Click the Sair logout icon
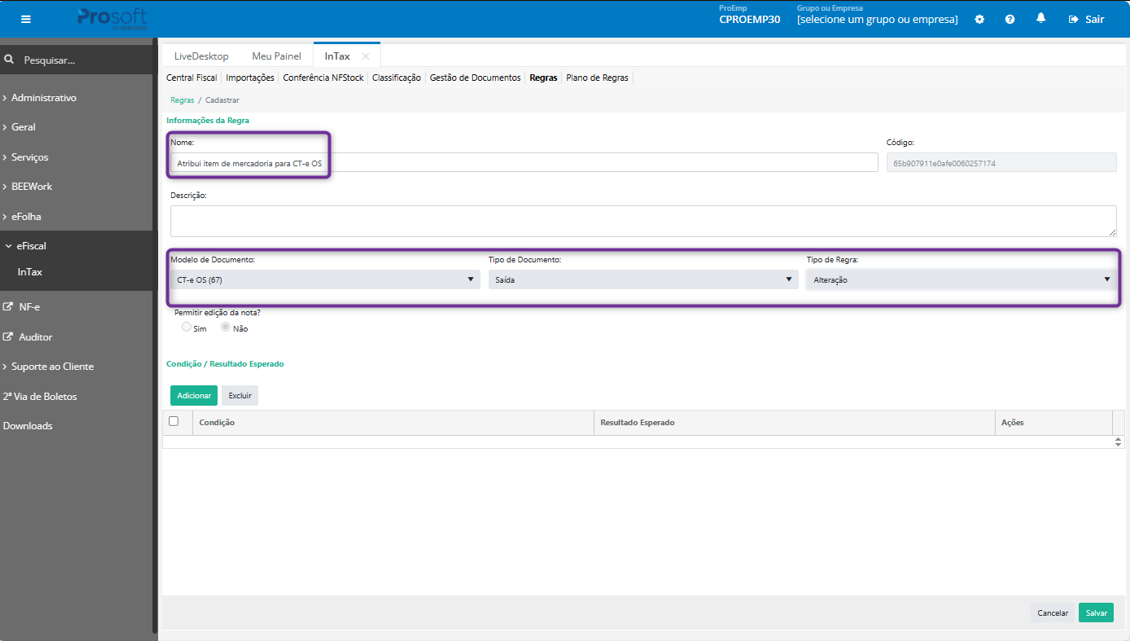 (1073, 19)
